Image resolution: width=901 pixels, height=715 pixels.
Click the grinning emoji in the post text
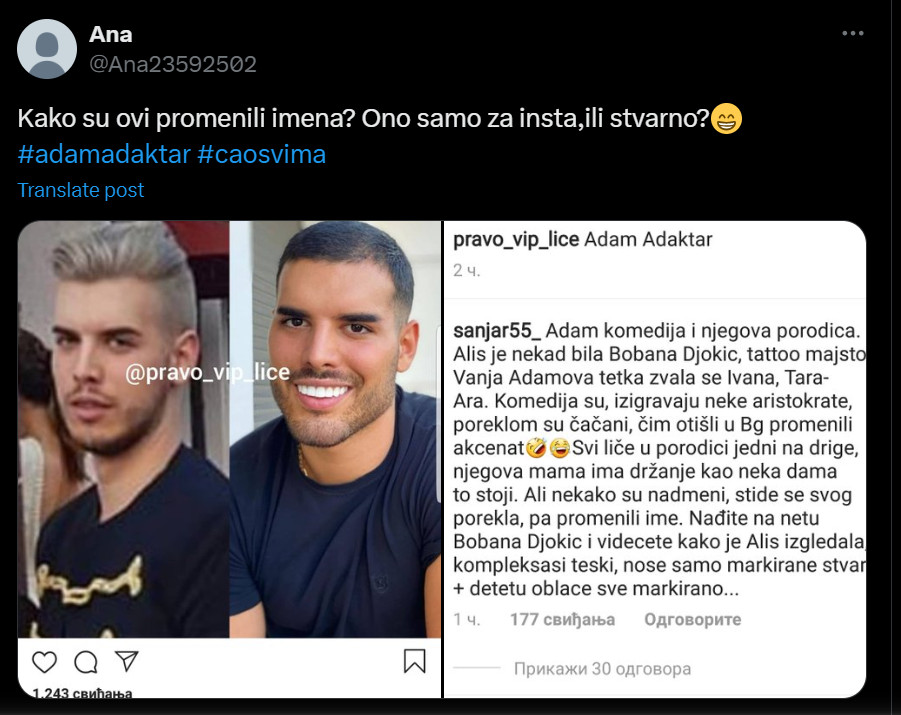point(726,118)
